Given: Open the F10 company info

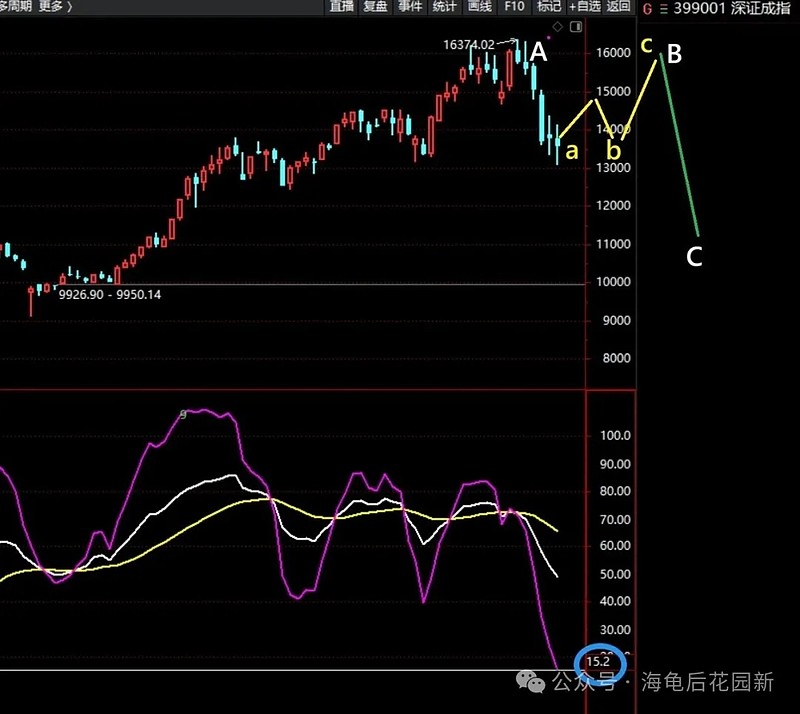Looking at the screenshot, I should click(514, 7).
